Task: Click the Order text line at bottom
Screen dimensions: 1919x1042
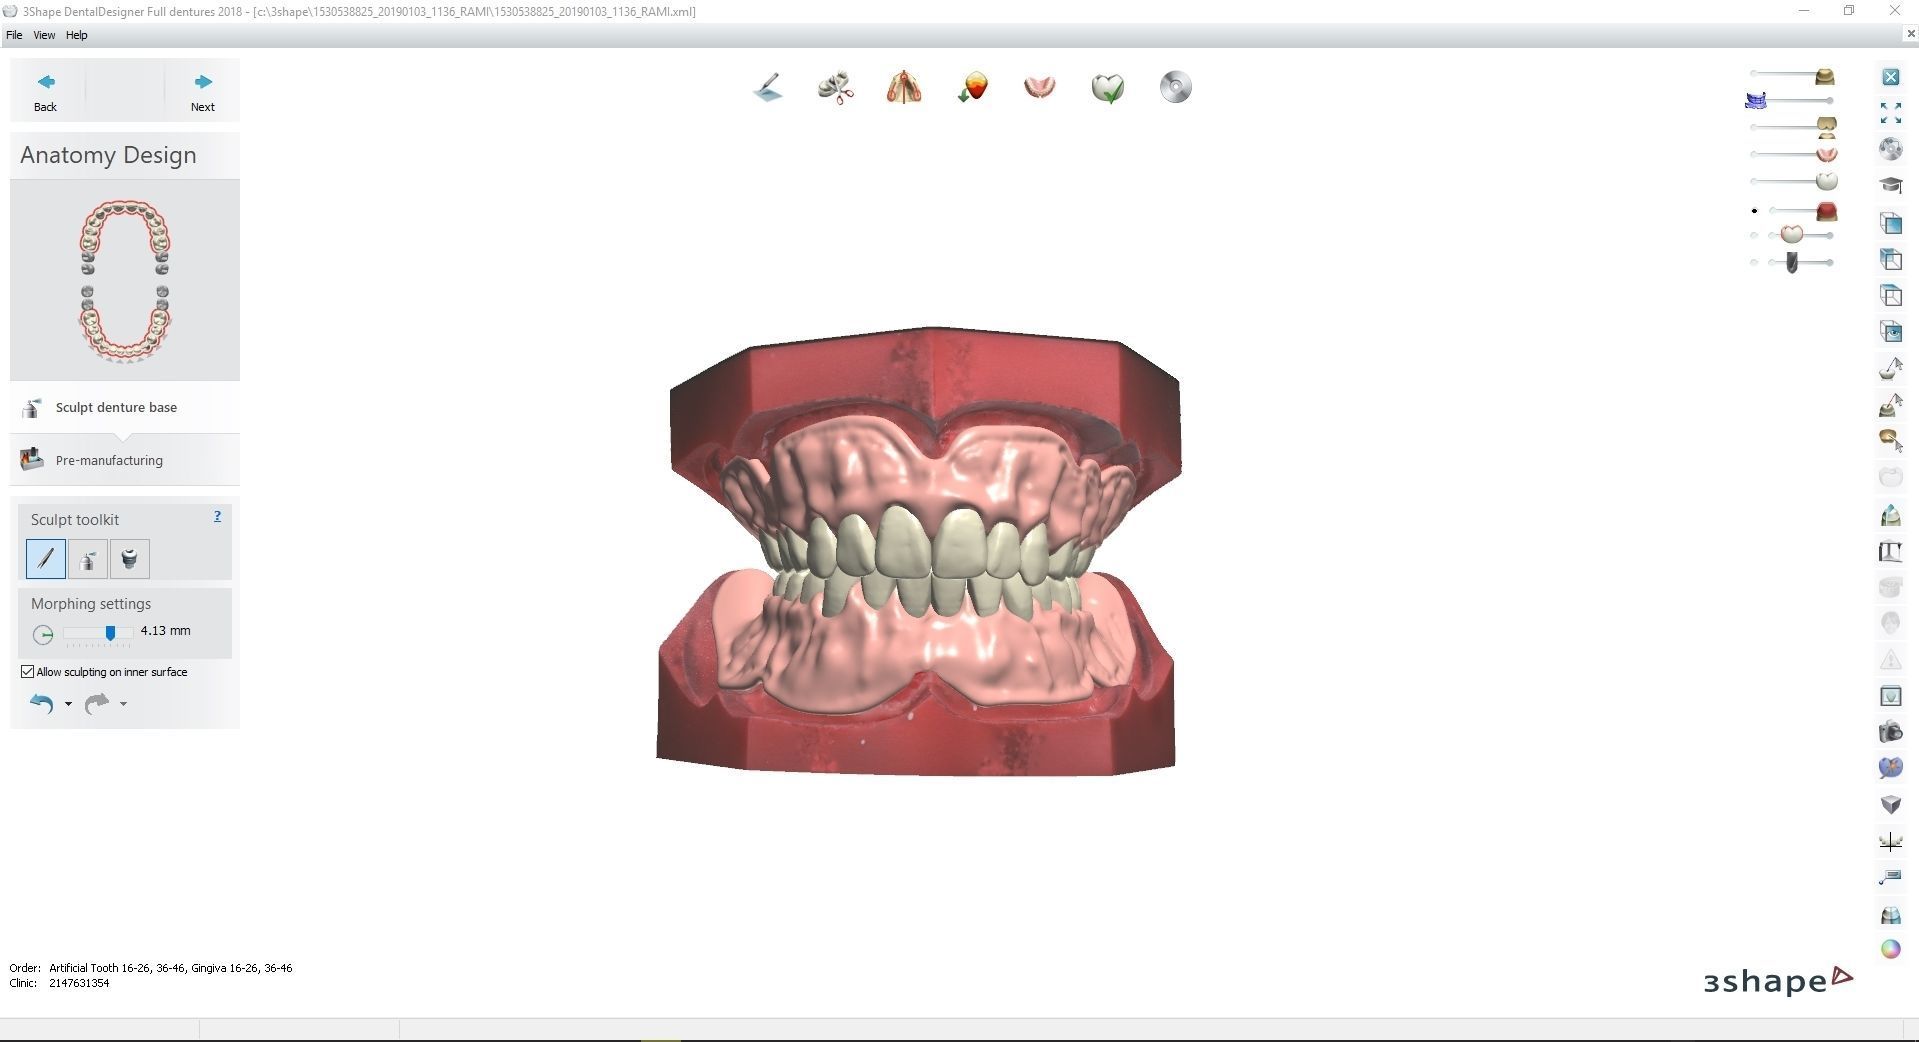Action: coord(151,968)
